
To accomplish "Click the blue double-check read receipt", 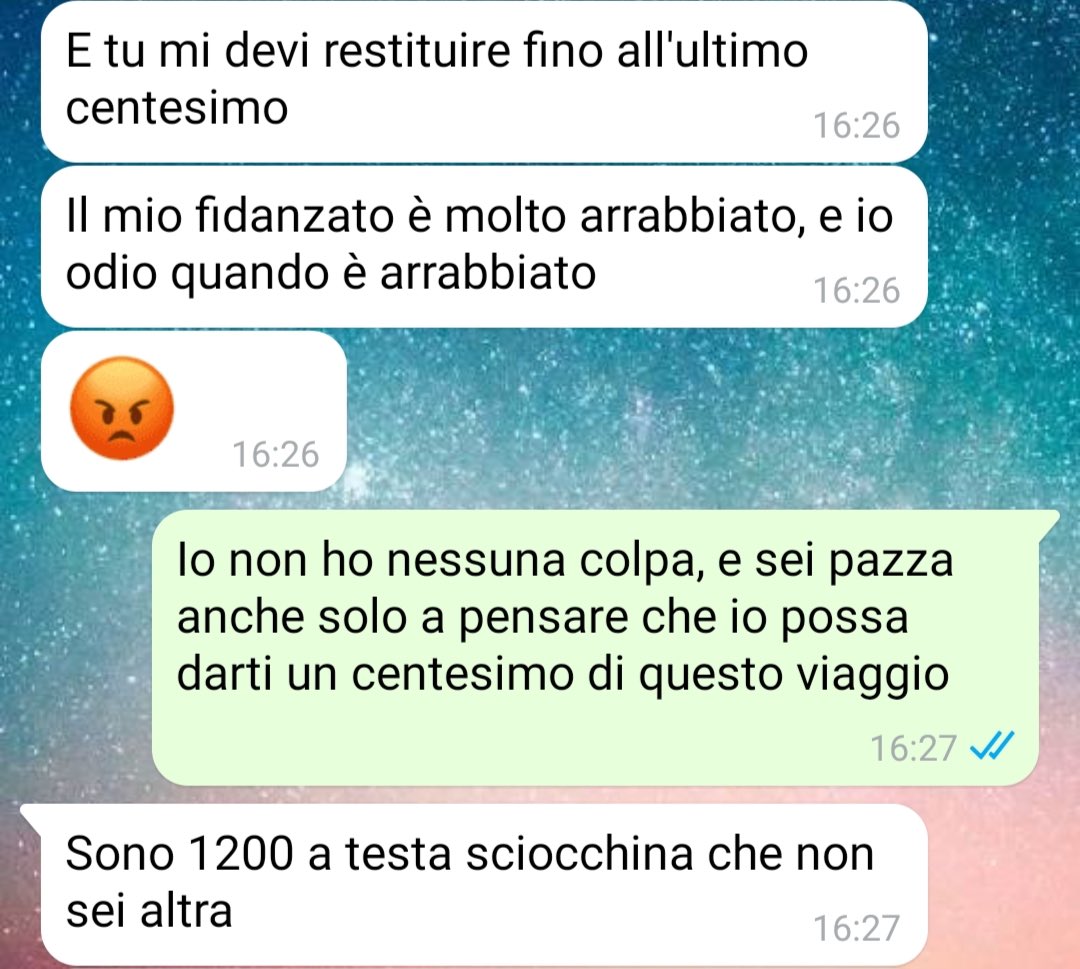I will (992, 746).
